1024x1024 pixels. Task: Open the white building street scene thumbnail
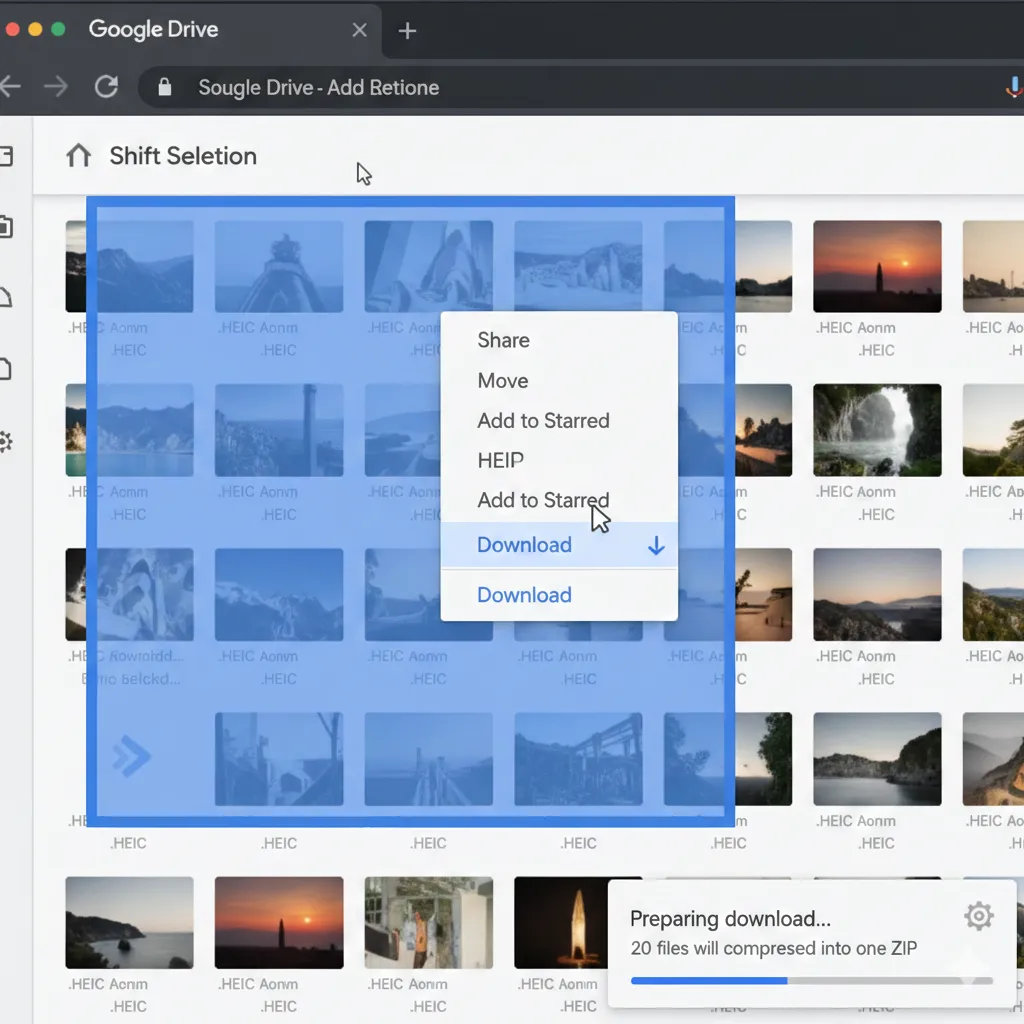coord(428,922)
